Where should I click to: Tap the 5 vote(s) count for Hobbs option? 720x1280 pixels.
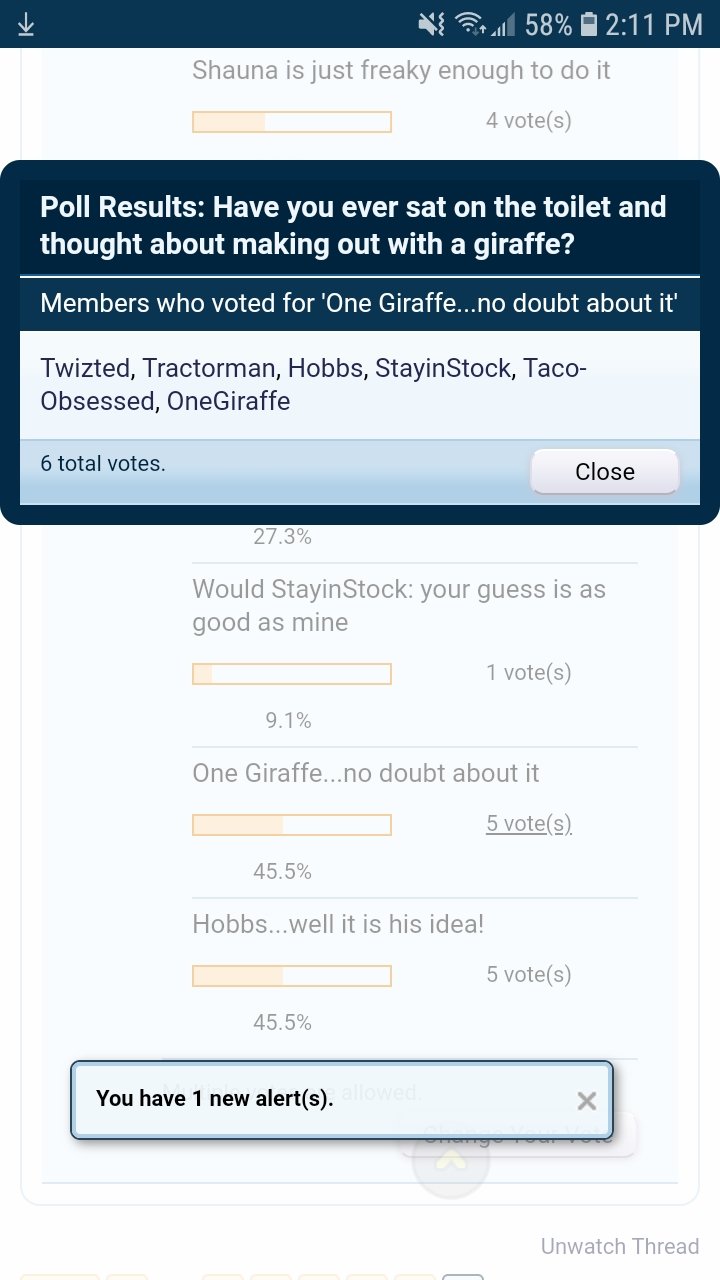click(x=529, y=974)
